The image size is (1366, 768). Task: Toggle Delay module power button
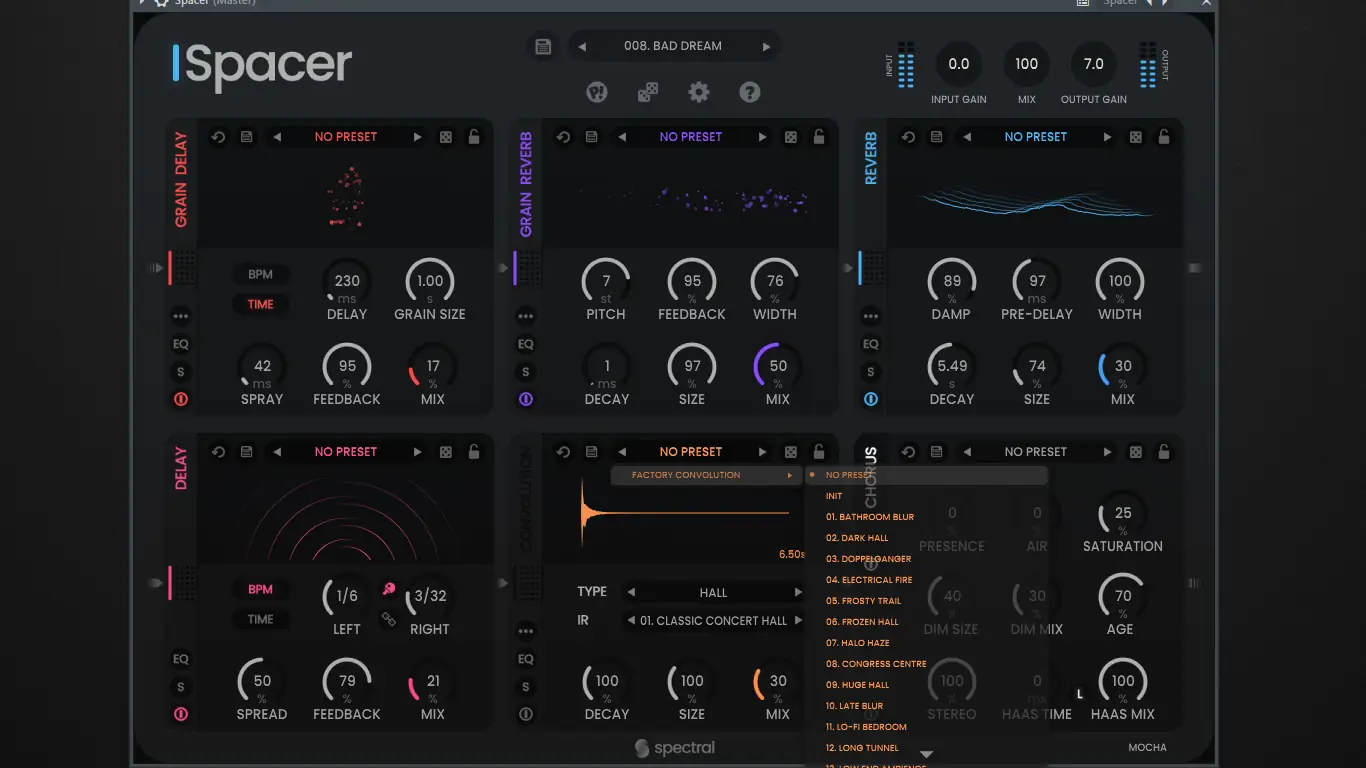click(x=181, y=715)
